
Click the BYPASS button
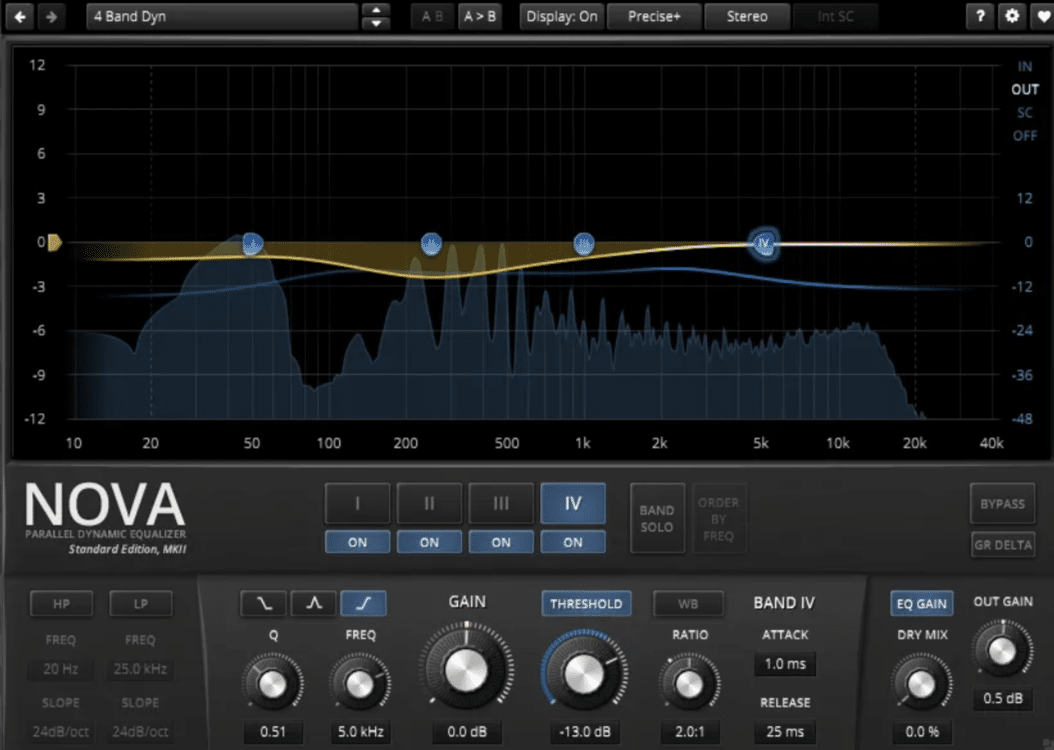click(x=1002, y=503)
